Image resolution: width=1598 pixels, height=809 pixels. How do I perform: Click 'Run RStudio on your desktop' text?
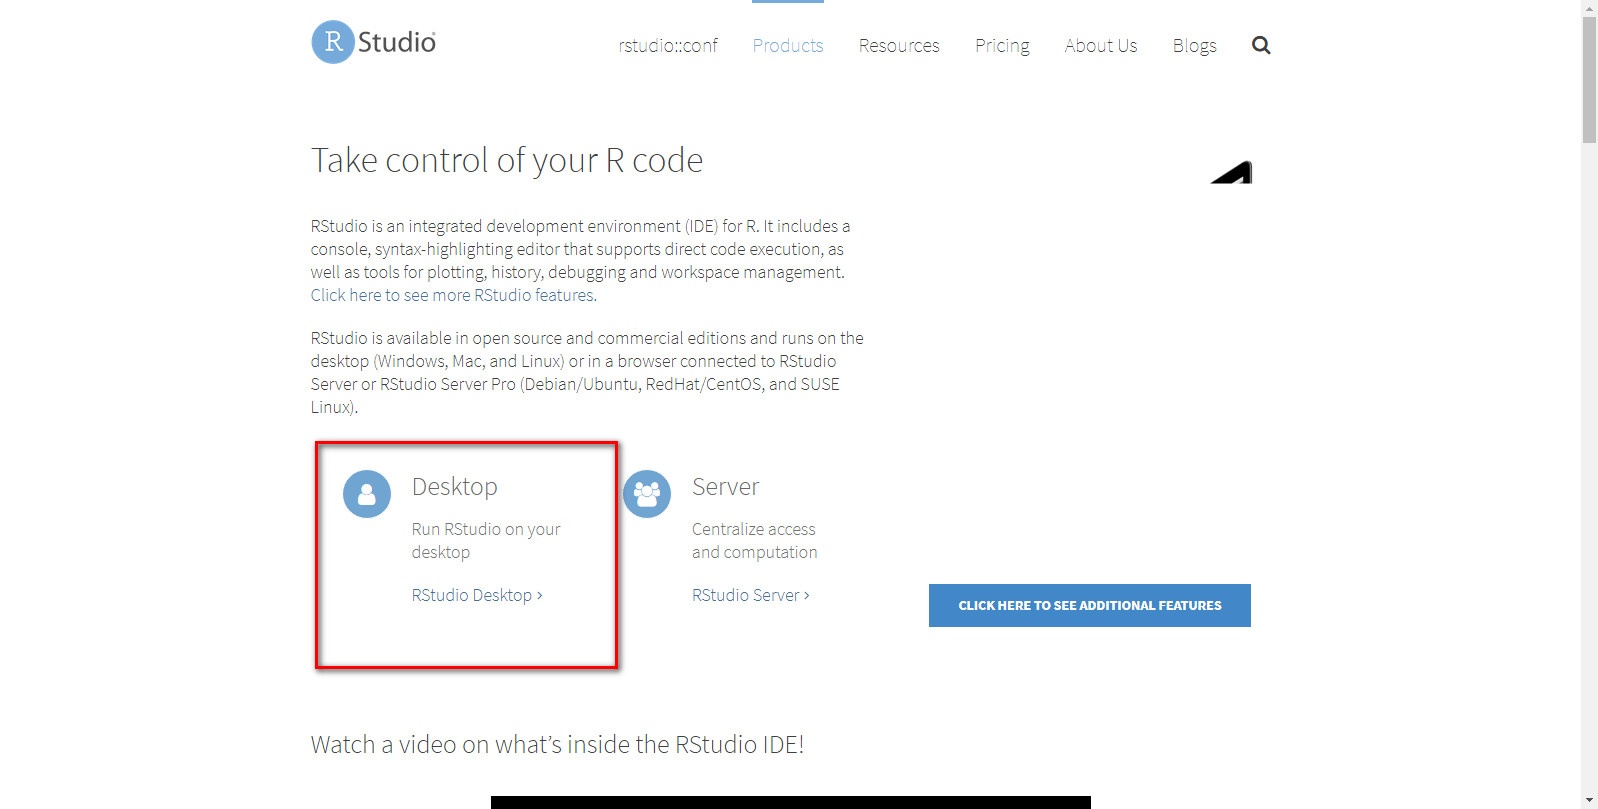pos(486,540)
